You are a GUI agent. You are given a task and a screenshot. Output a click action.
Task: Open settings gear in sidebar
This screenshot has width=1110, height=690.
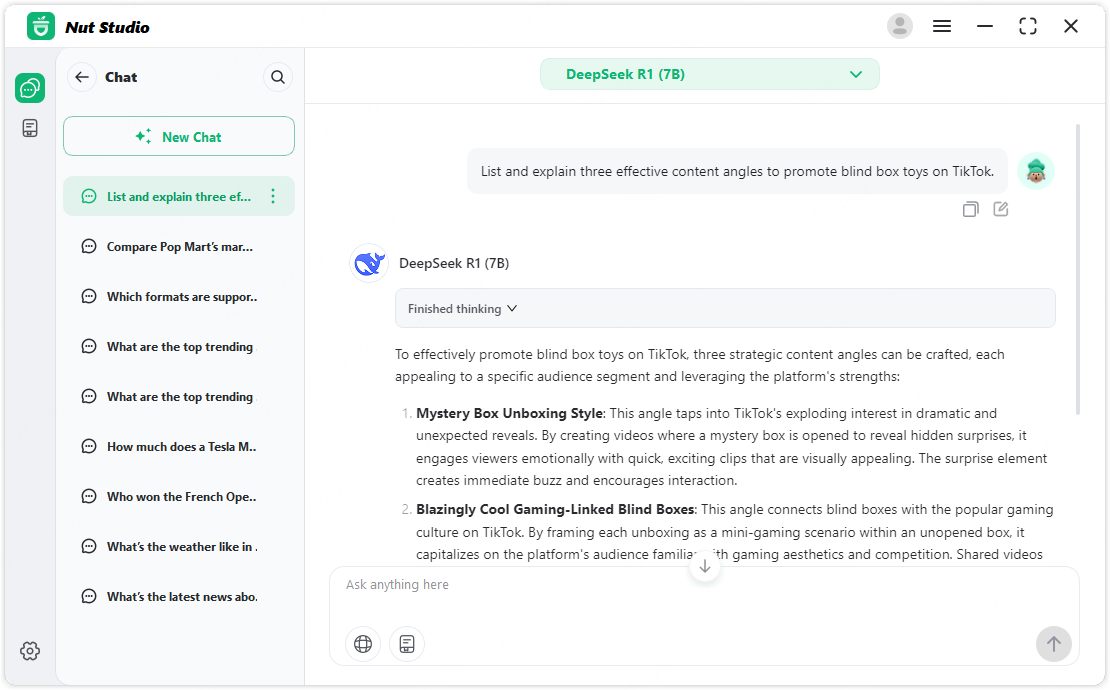pyautogui.click(x=30, y=651)
